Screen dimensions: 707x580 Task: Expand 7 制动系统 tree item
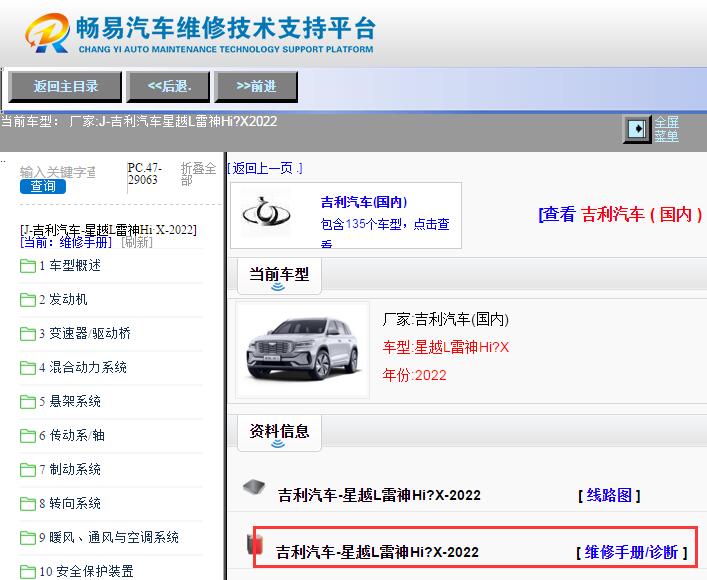70,469
